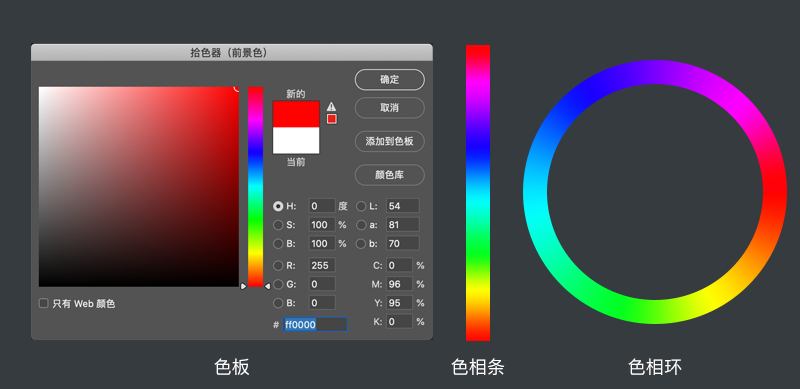This screenshot has width=800, height=389.
Task: Click the C cyan percent field
Action: click(x=399, y=265)
